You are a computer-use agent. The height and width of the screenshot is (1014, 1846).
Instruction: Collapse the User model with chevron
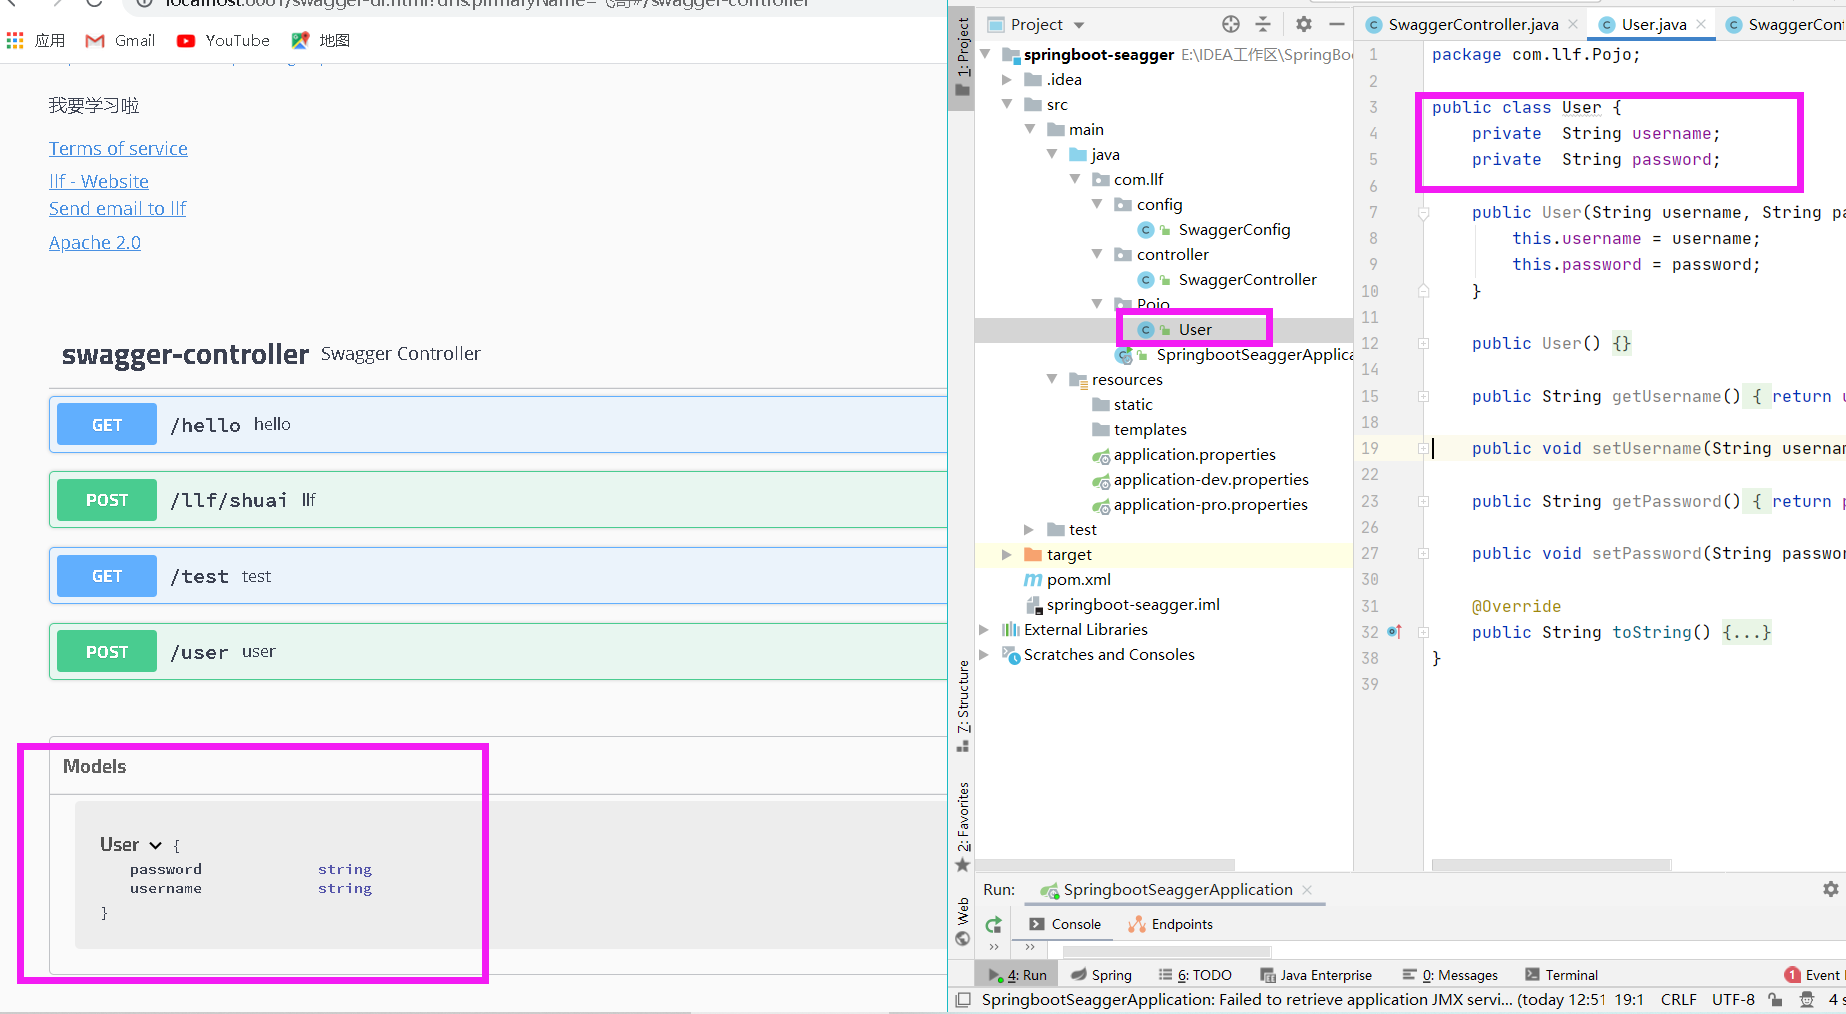[x=155, y=845]
